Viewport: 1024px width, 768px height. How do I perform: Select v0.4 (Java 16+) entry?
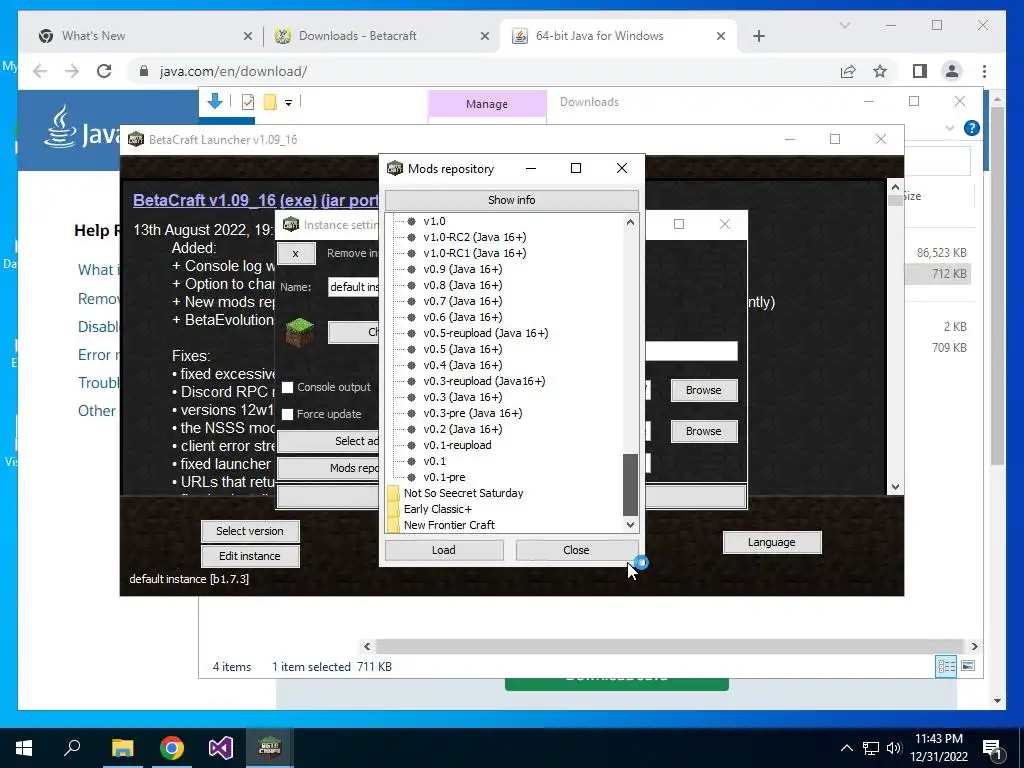coord(463,365)
